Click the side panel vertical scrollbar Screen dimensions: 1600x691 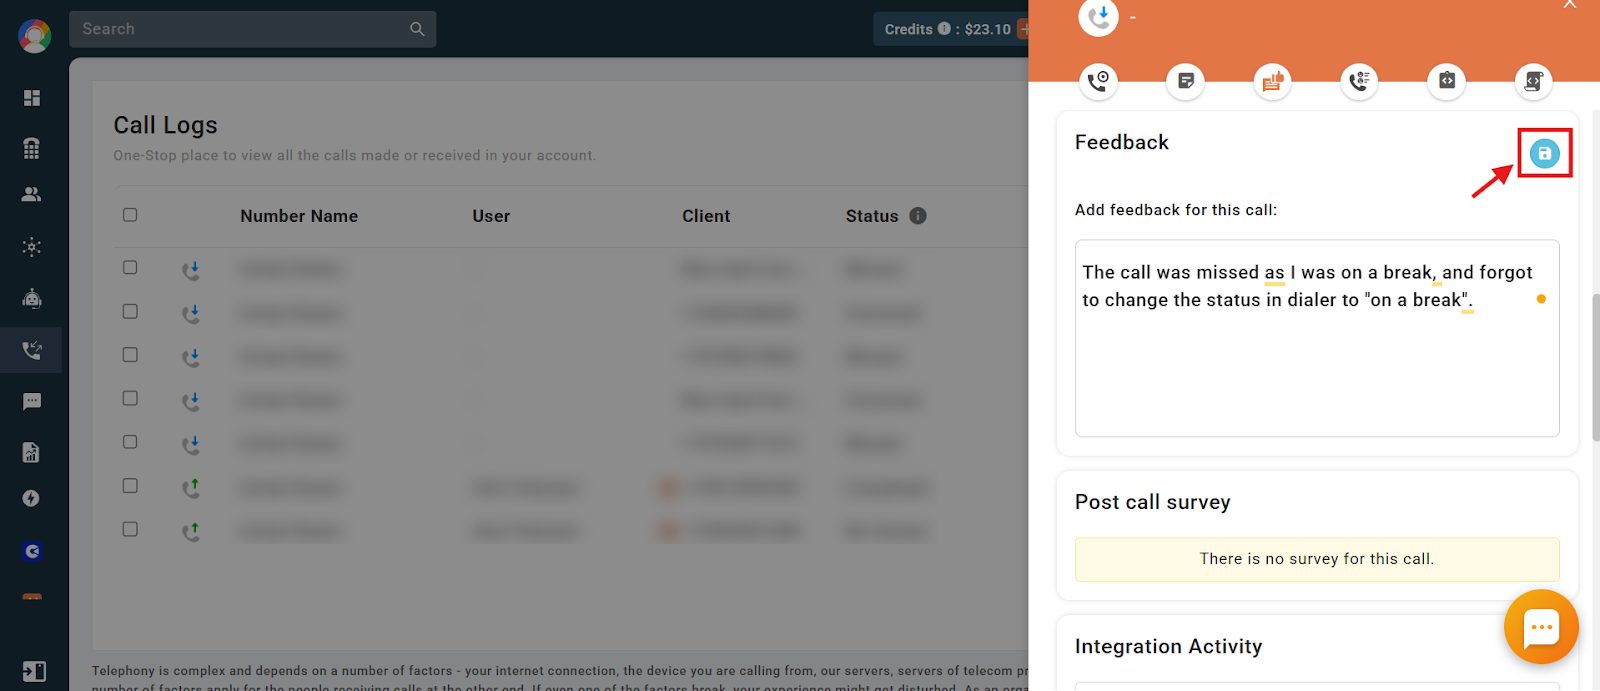click(x=1595, y=367)
